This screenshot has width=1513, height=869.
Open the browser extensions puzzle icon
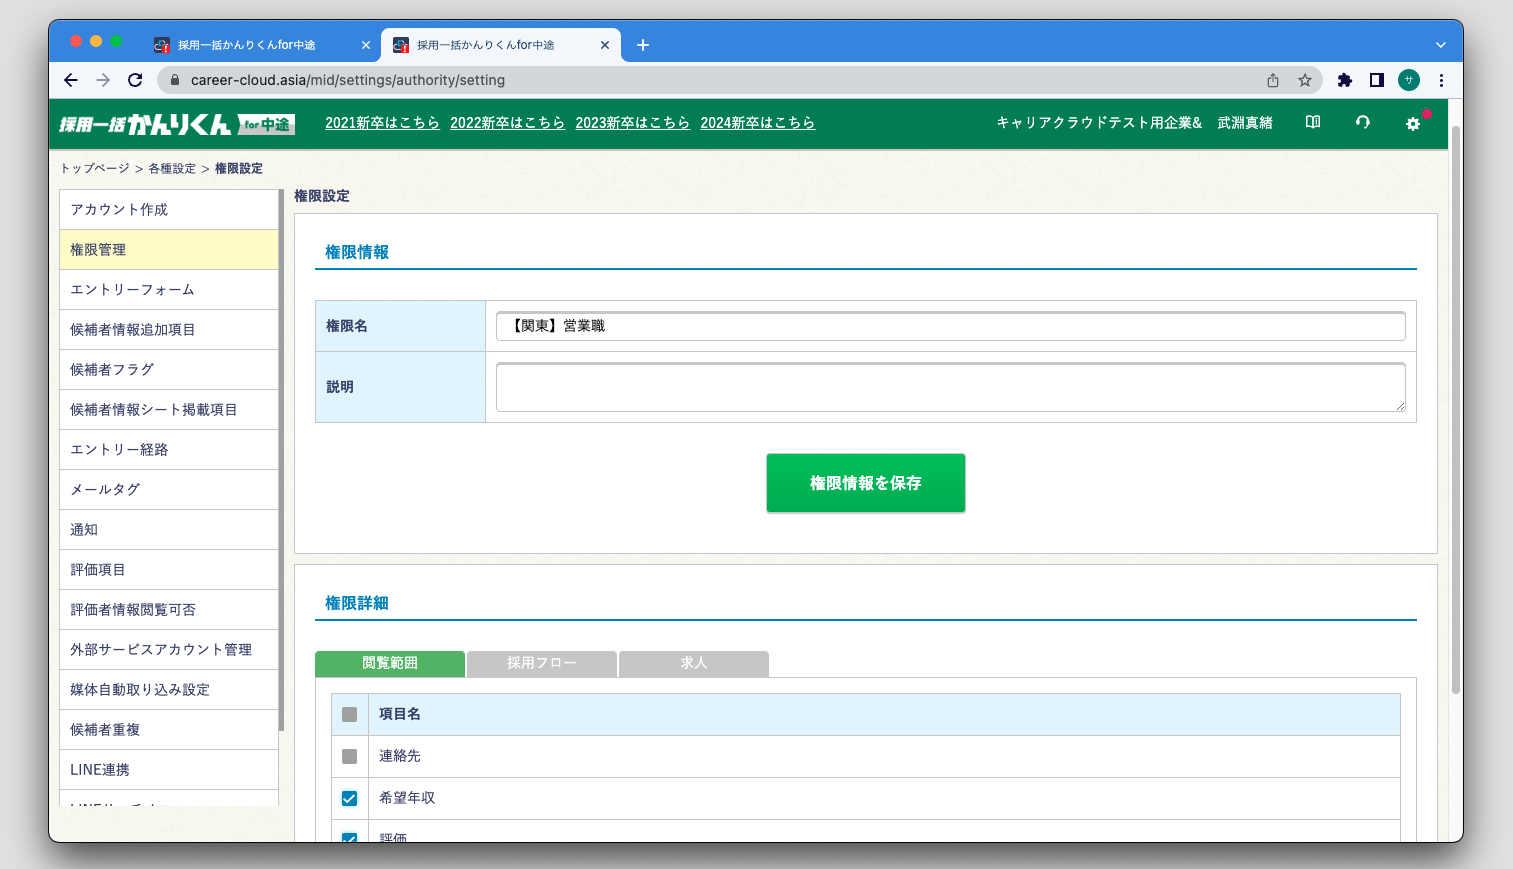[x=1345, y=80]
